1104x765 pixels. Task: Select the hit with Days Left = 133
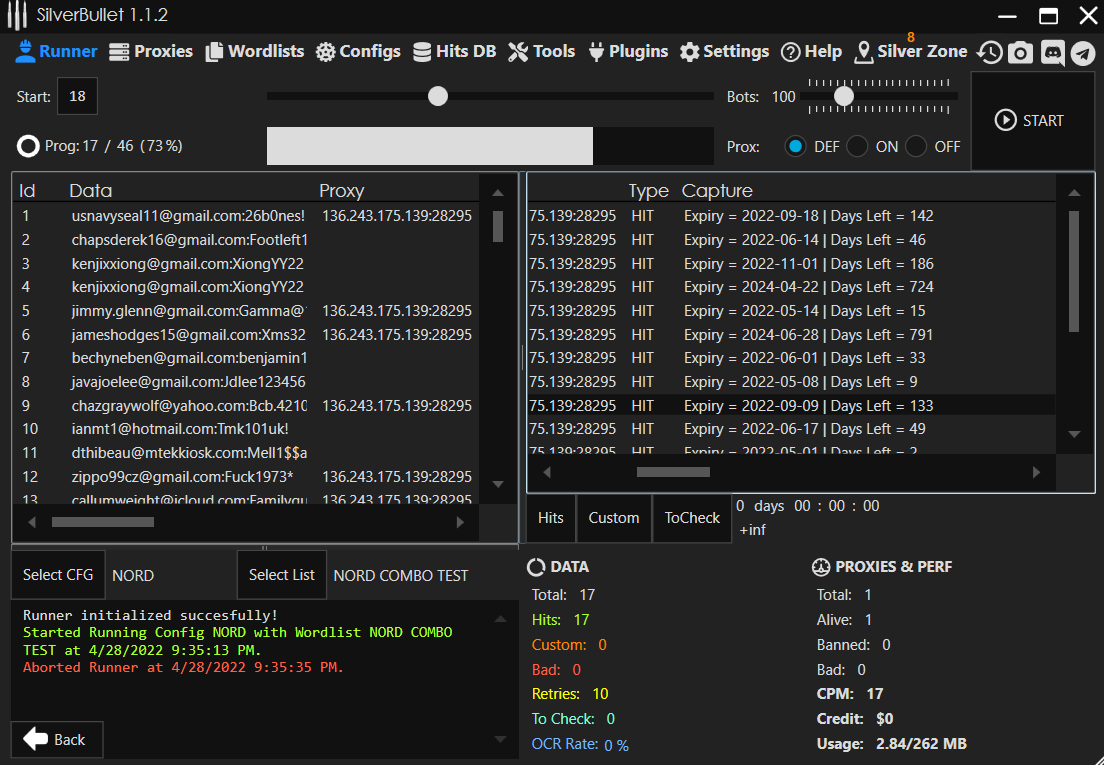pos(791,406)
